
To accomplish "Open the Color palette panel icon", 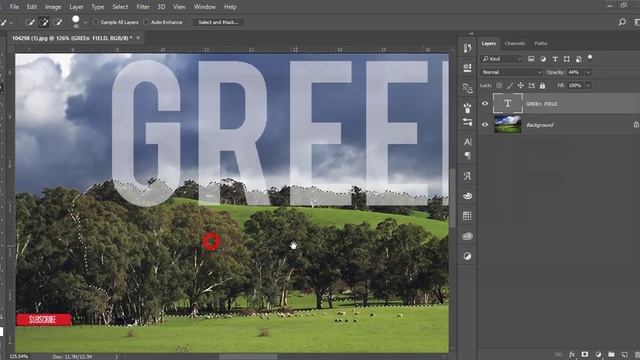I will pos(467,196).
